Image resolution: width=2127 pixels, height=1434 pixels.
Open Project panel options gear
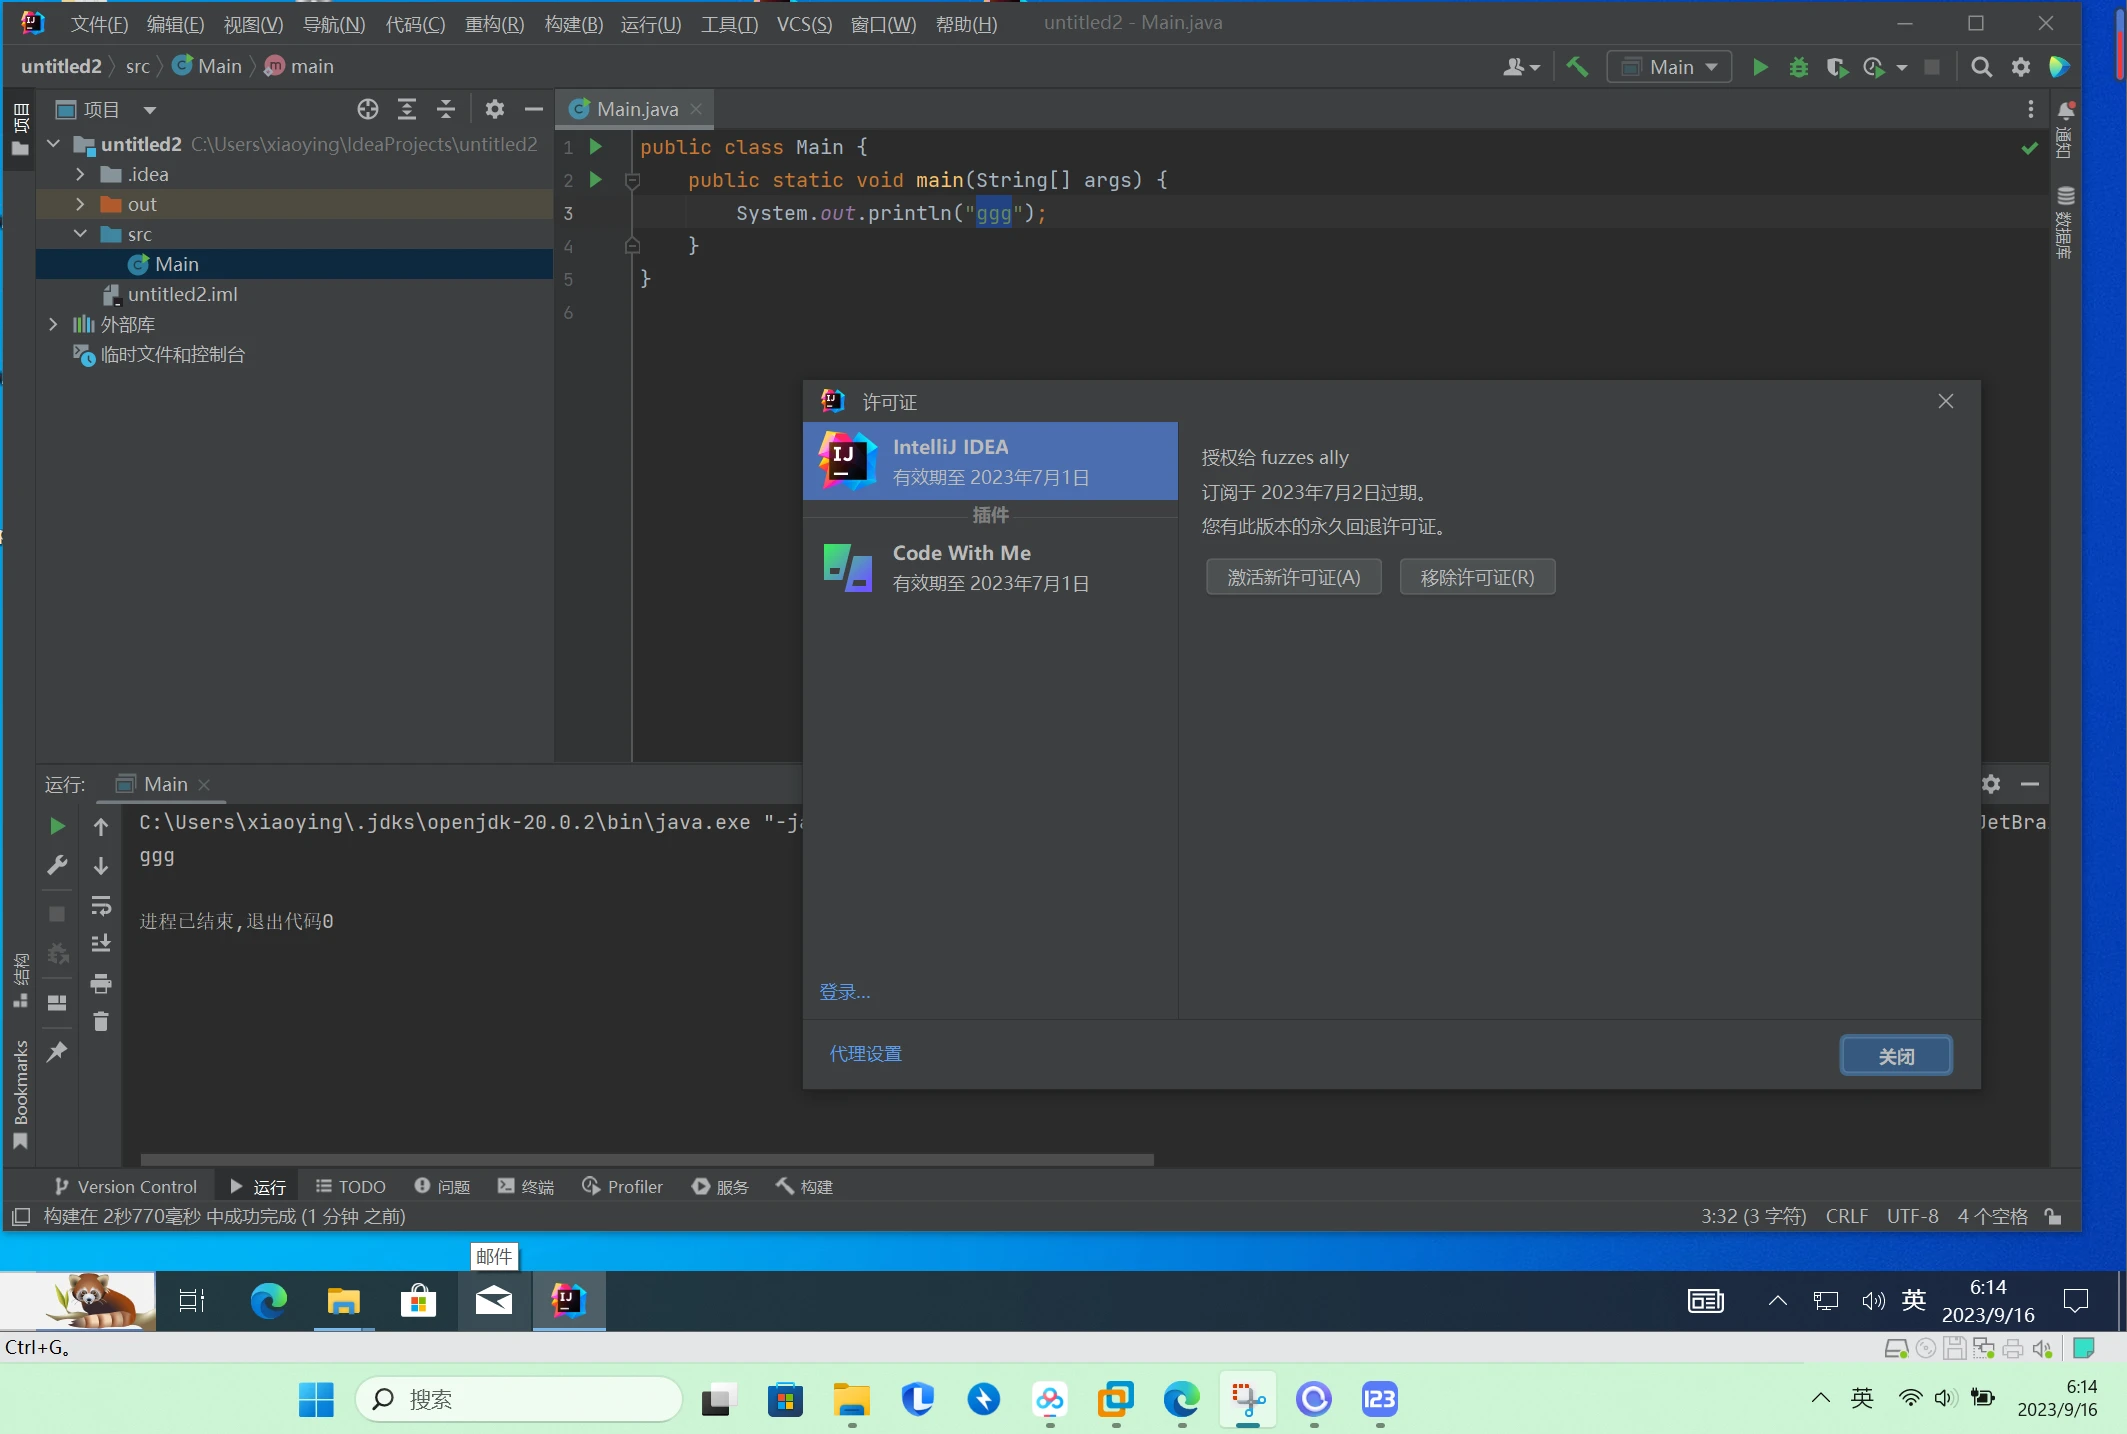(x=495, y=109)
